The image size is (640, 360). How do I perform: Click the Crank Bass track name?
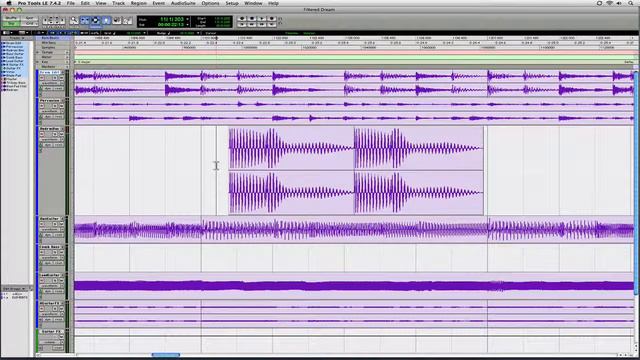pyautogui.click(x=50, y=247)
